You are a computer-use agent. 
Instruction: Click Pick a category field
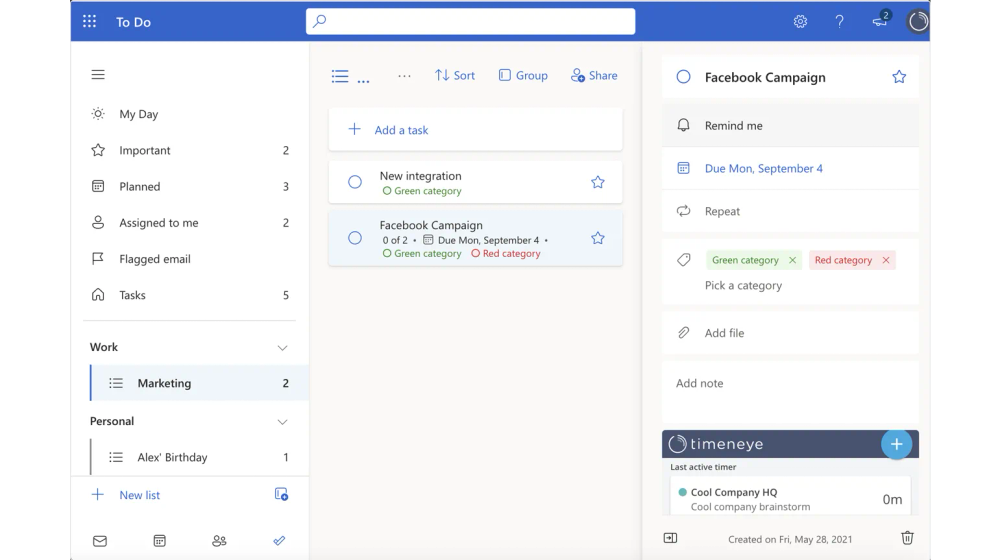pyautogui.click(x=743, y=285)
